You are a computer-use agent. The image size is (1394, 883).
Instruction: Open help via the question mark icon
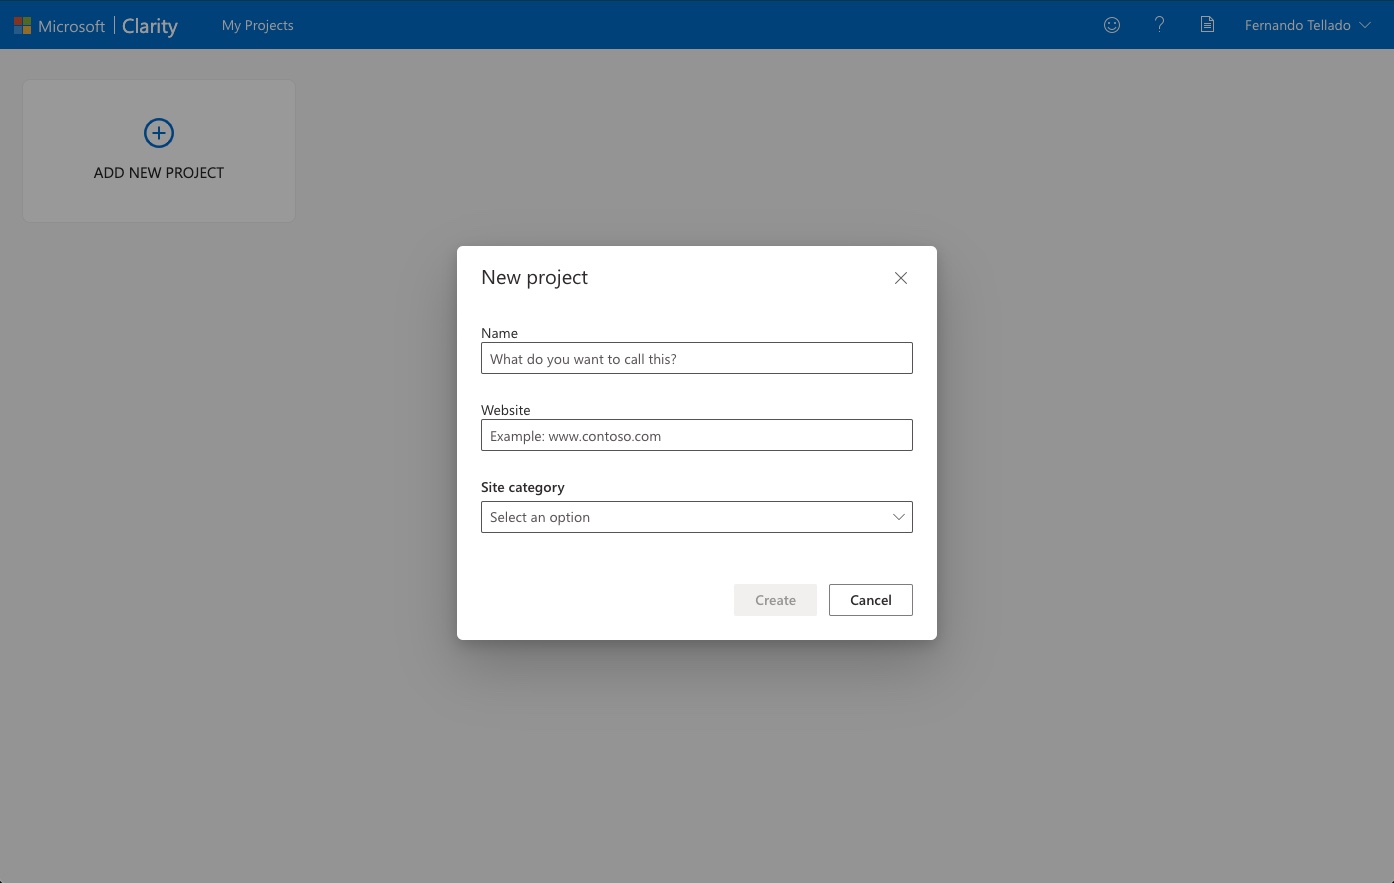(1159, 25)
